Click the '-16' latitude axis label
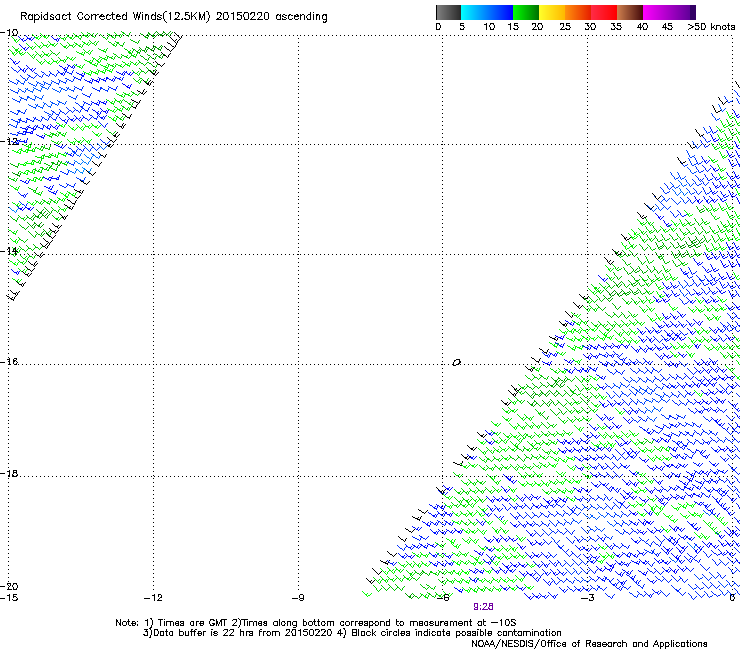 click(x=9, y=362)
